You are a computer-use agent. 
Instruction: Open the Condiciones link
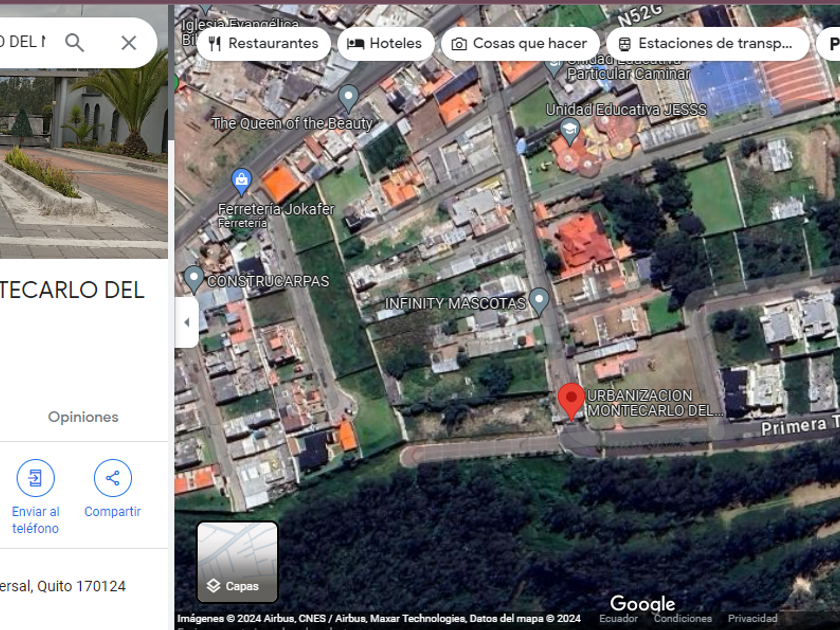point(682,618)
